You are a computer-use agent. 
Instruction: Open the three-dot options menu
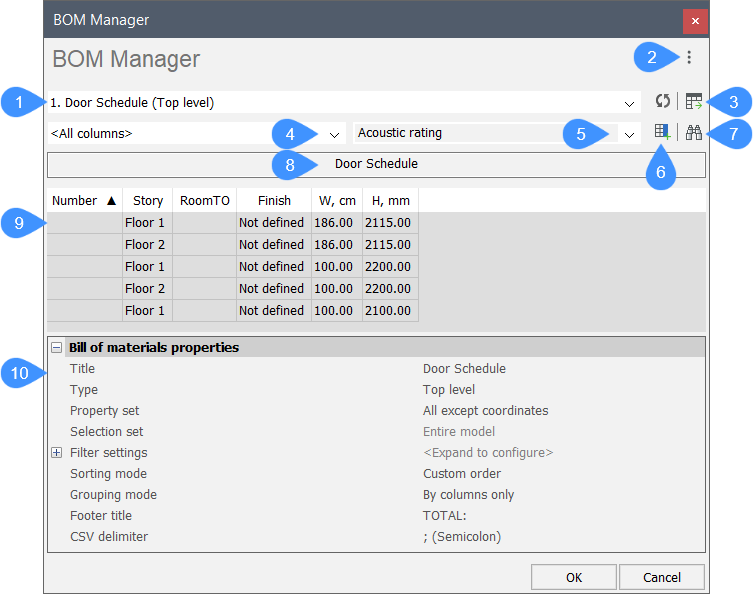(688, 58)
